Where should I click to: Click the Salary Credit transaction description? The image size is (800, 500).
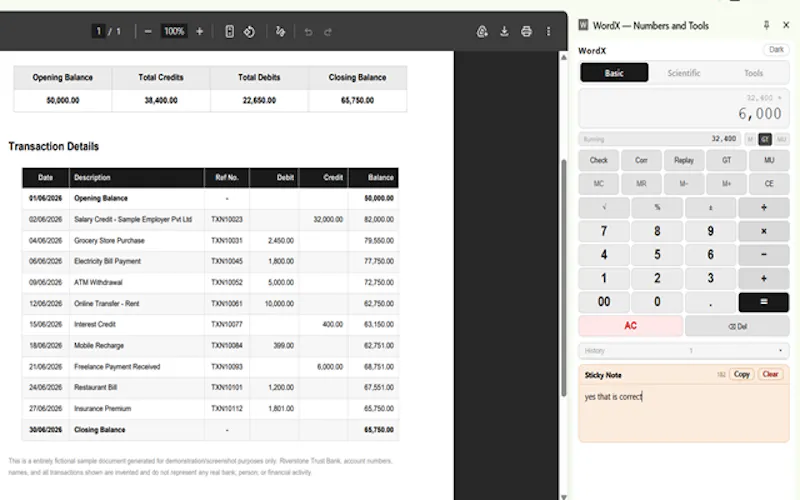click(133, 219)
